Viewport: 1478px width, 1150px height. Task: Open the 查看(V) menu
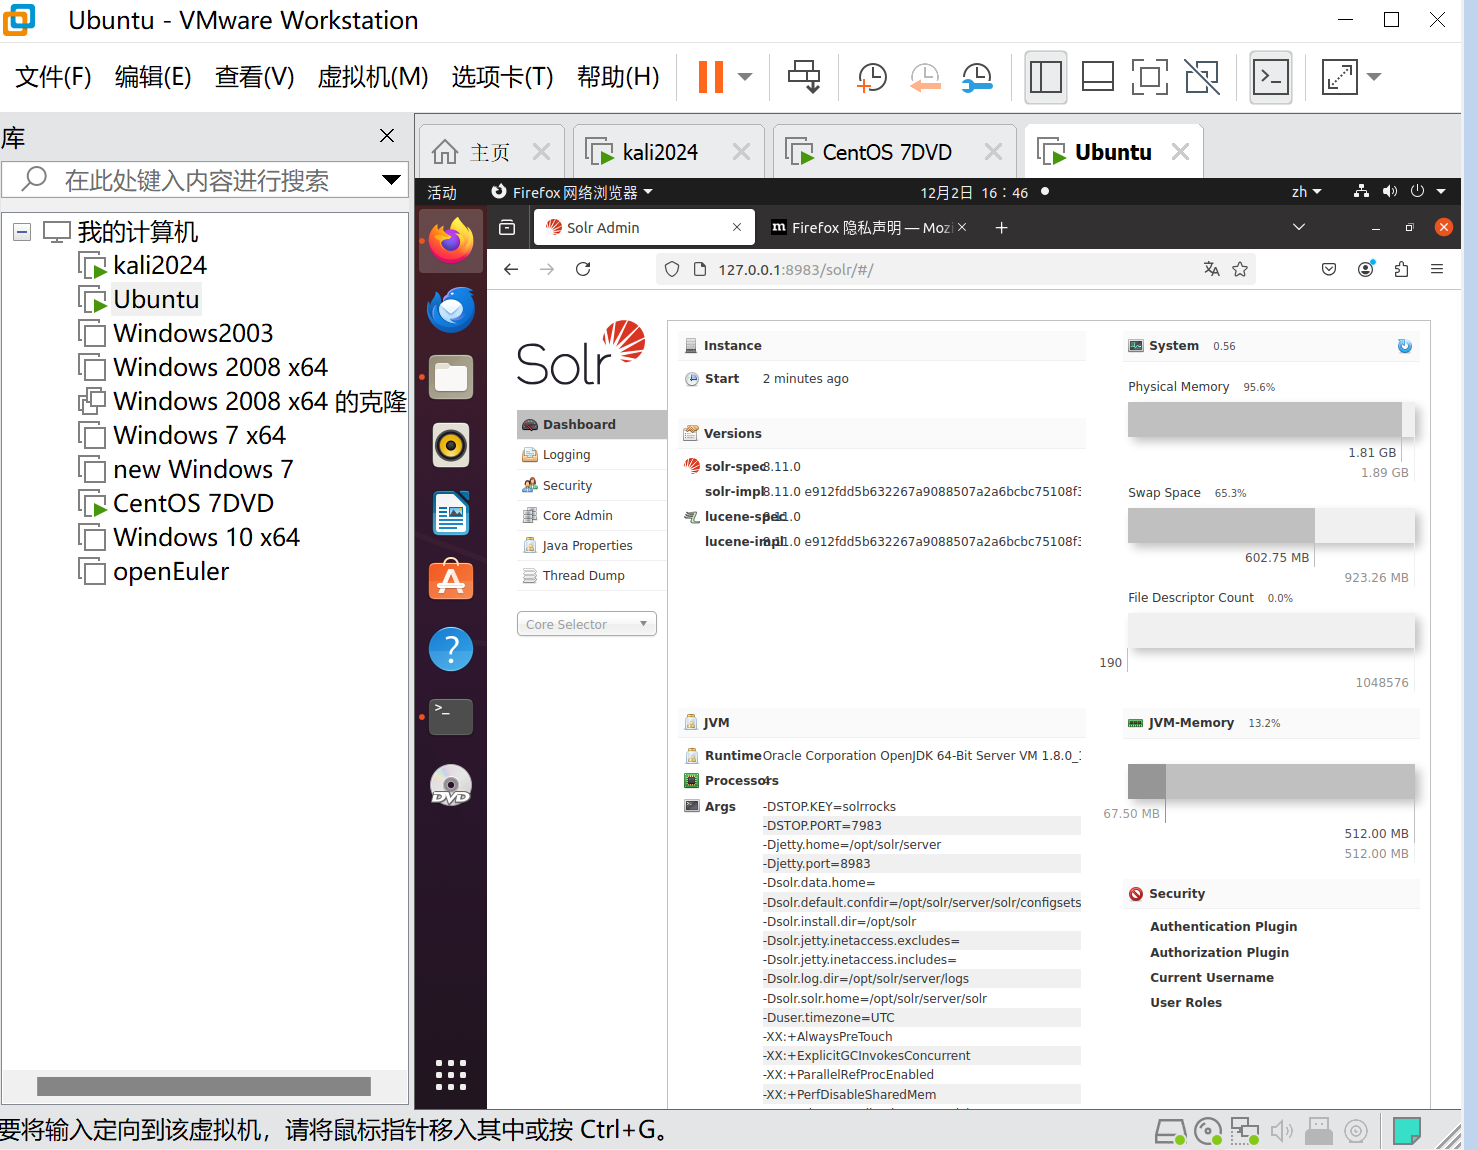(x=254, y=77)
